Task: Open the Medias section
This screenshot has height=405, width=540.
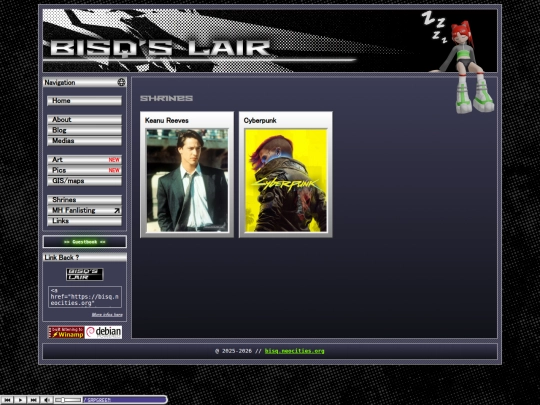Action: tap(84, 141)
